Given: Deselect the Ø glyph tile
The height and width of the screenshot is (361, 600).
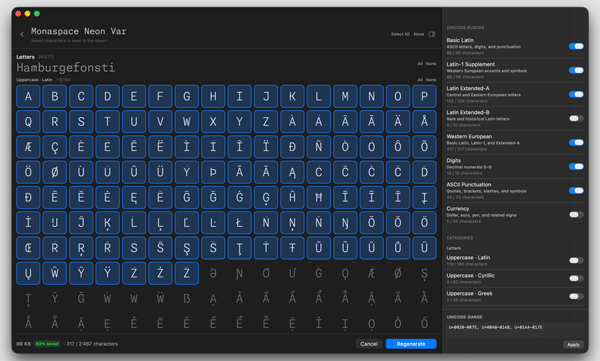Looking at the screenshot, I should pyautogui.click(x=55, y=172).
